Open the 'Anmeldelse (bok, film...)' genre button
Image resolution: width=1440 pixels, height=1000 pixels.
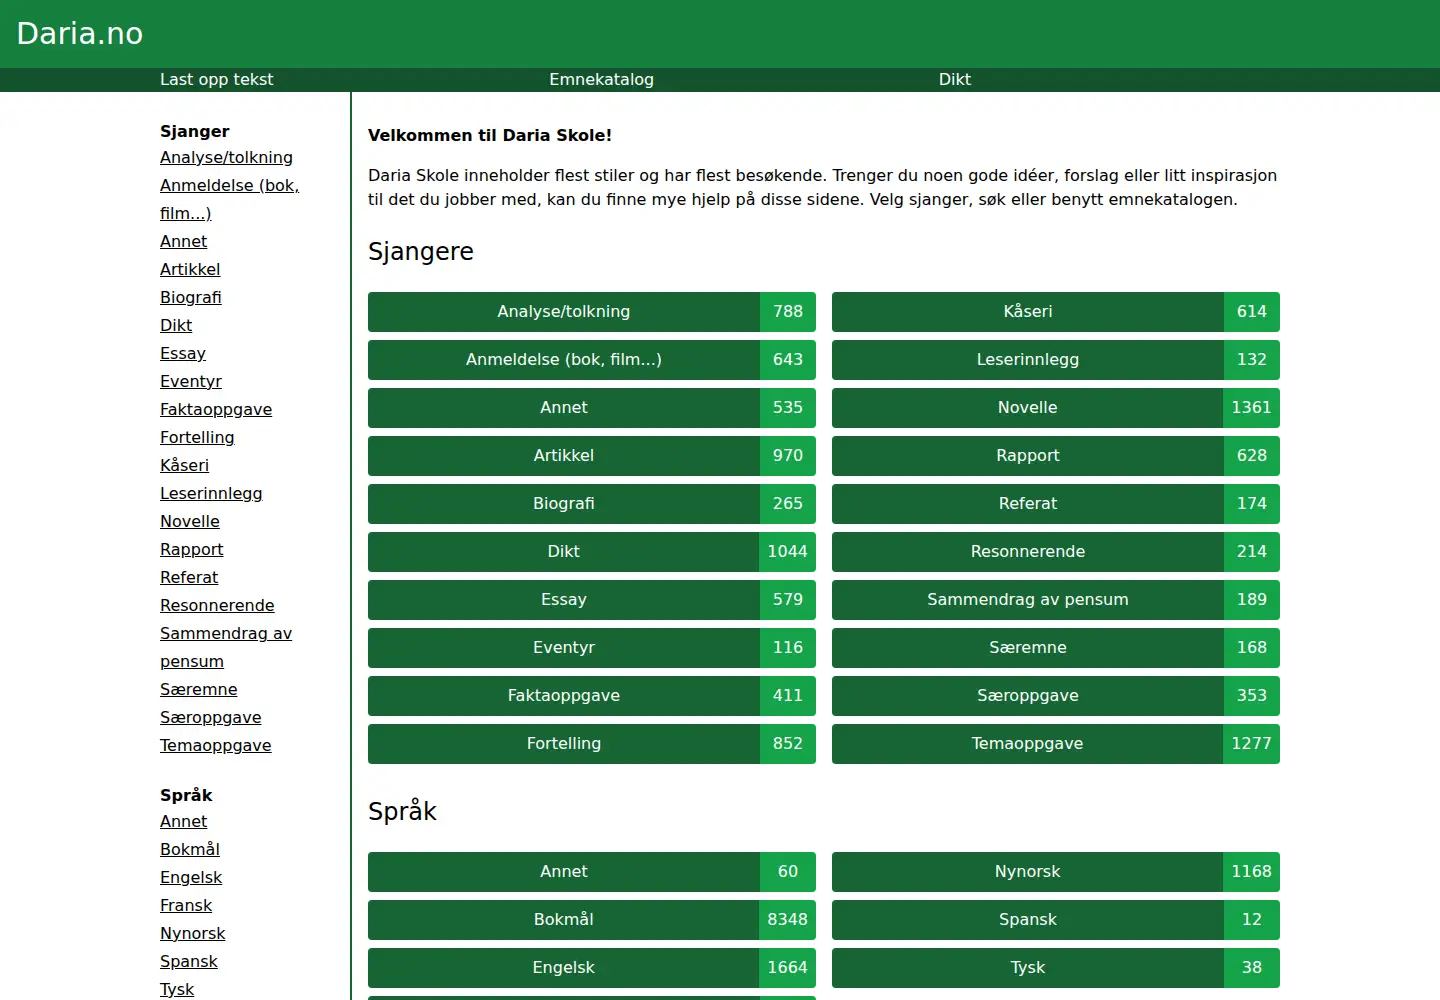click(x=592, y=360)
